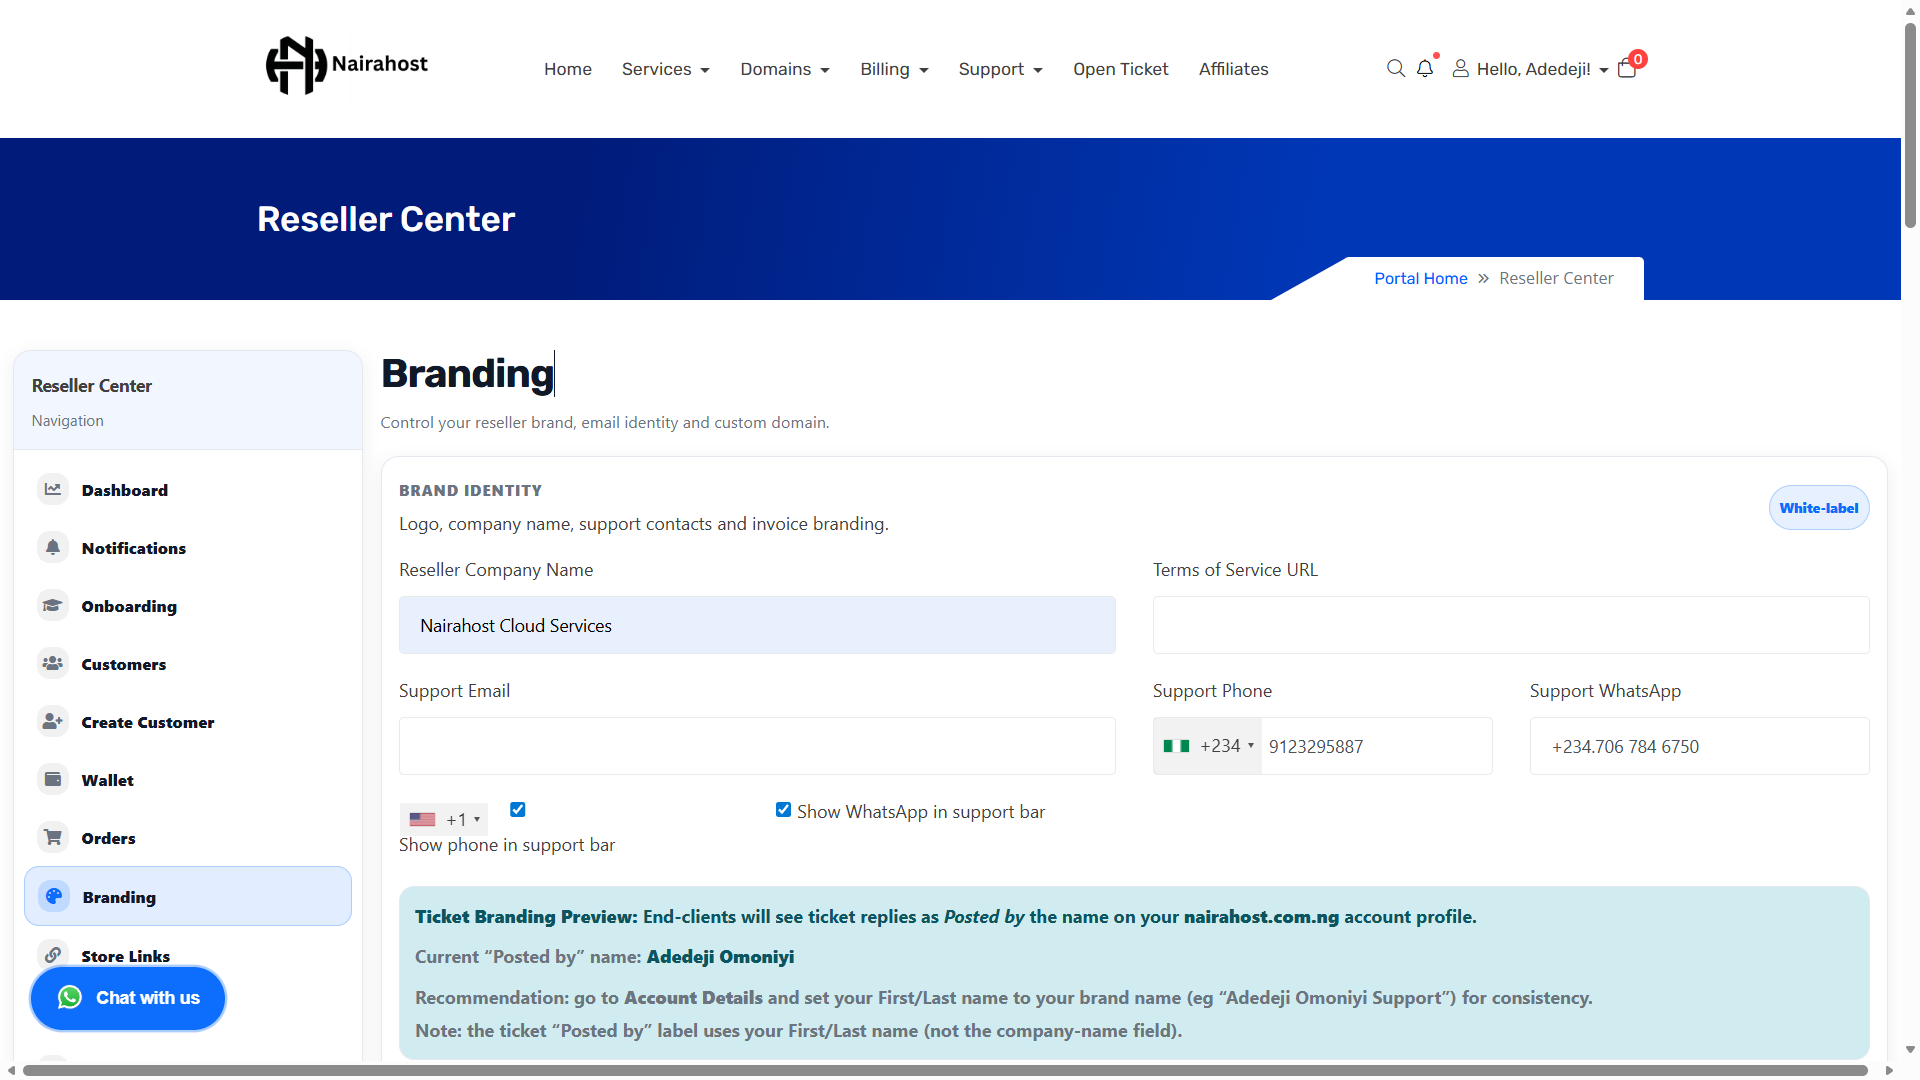
Task: Toggle Show phone in support bar checkbox
Action: (x=518, y=810)
